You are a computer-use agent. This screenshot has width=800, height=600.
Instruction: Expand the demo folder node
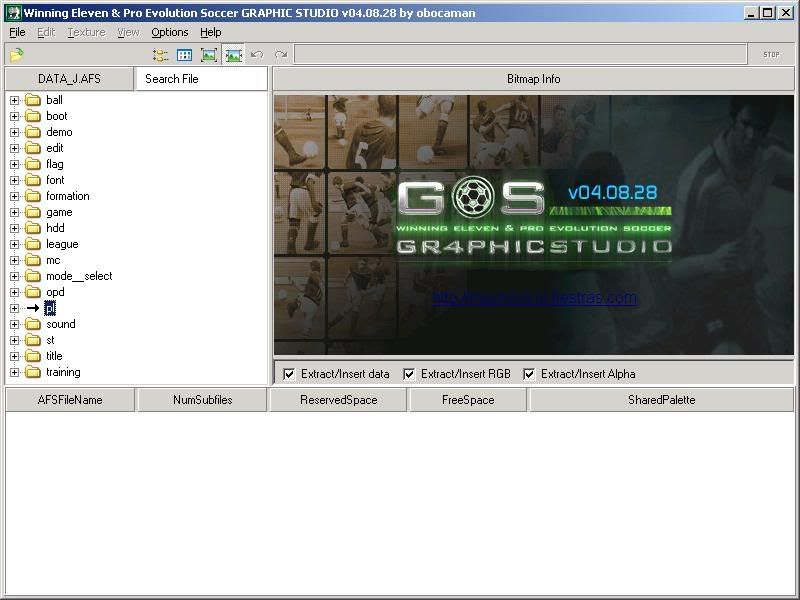tap(14, 132)
